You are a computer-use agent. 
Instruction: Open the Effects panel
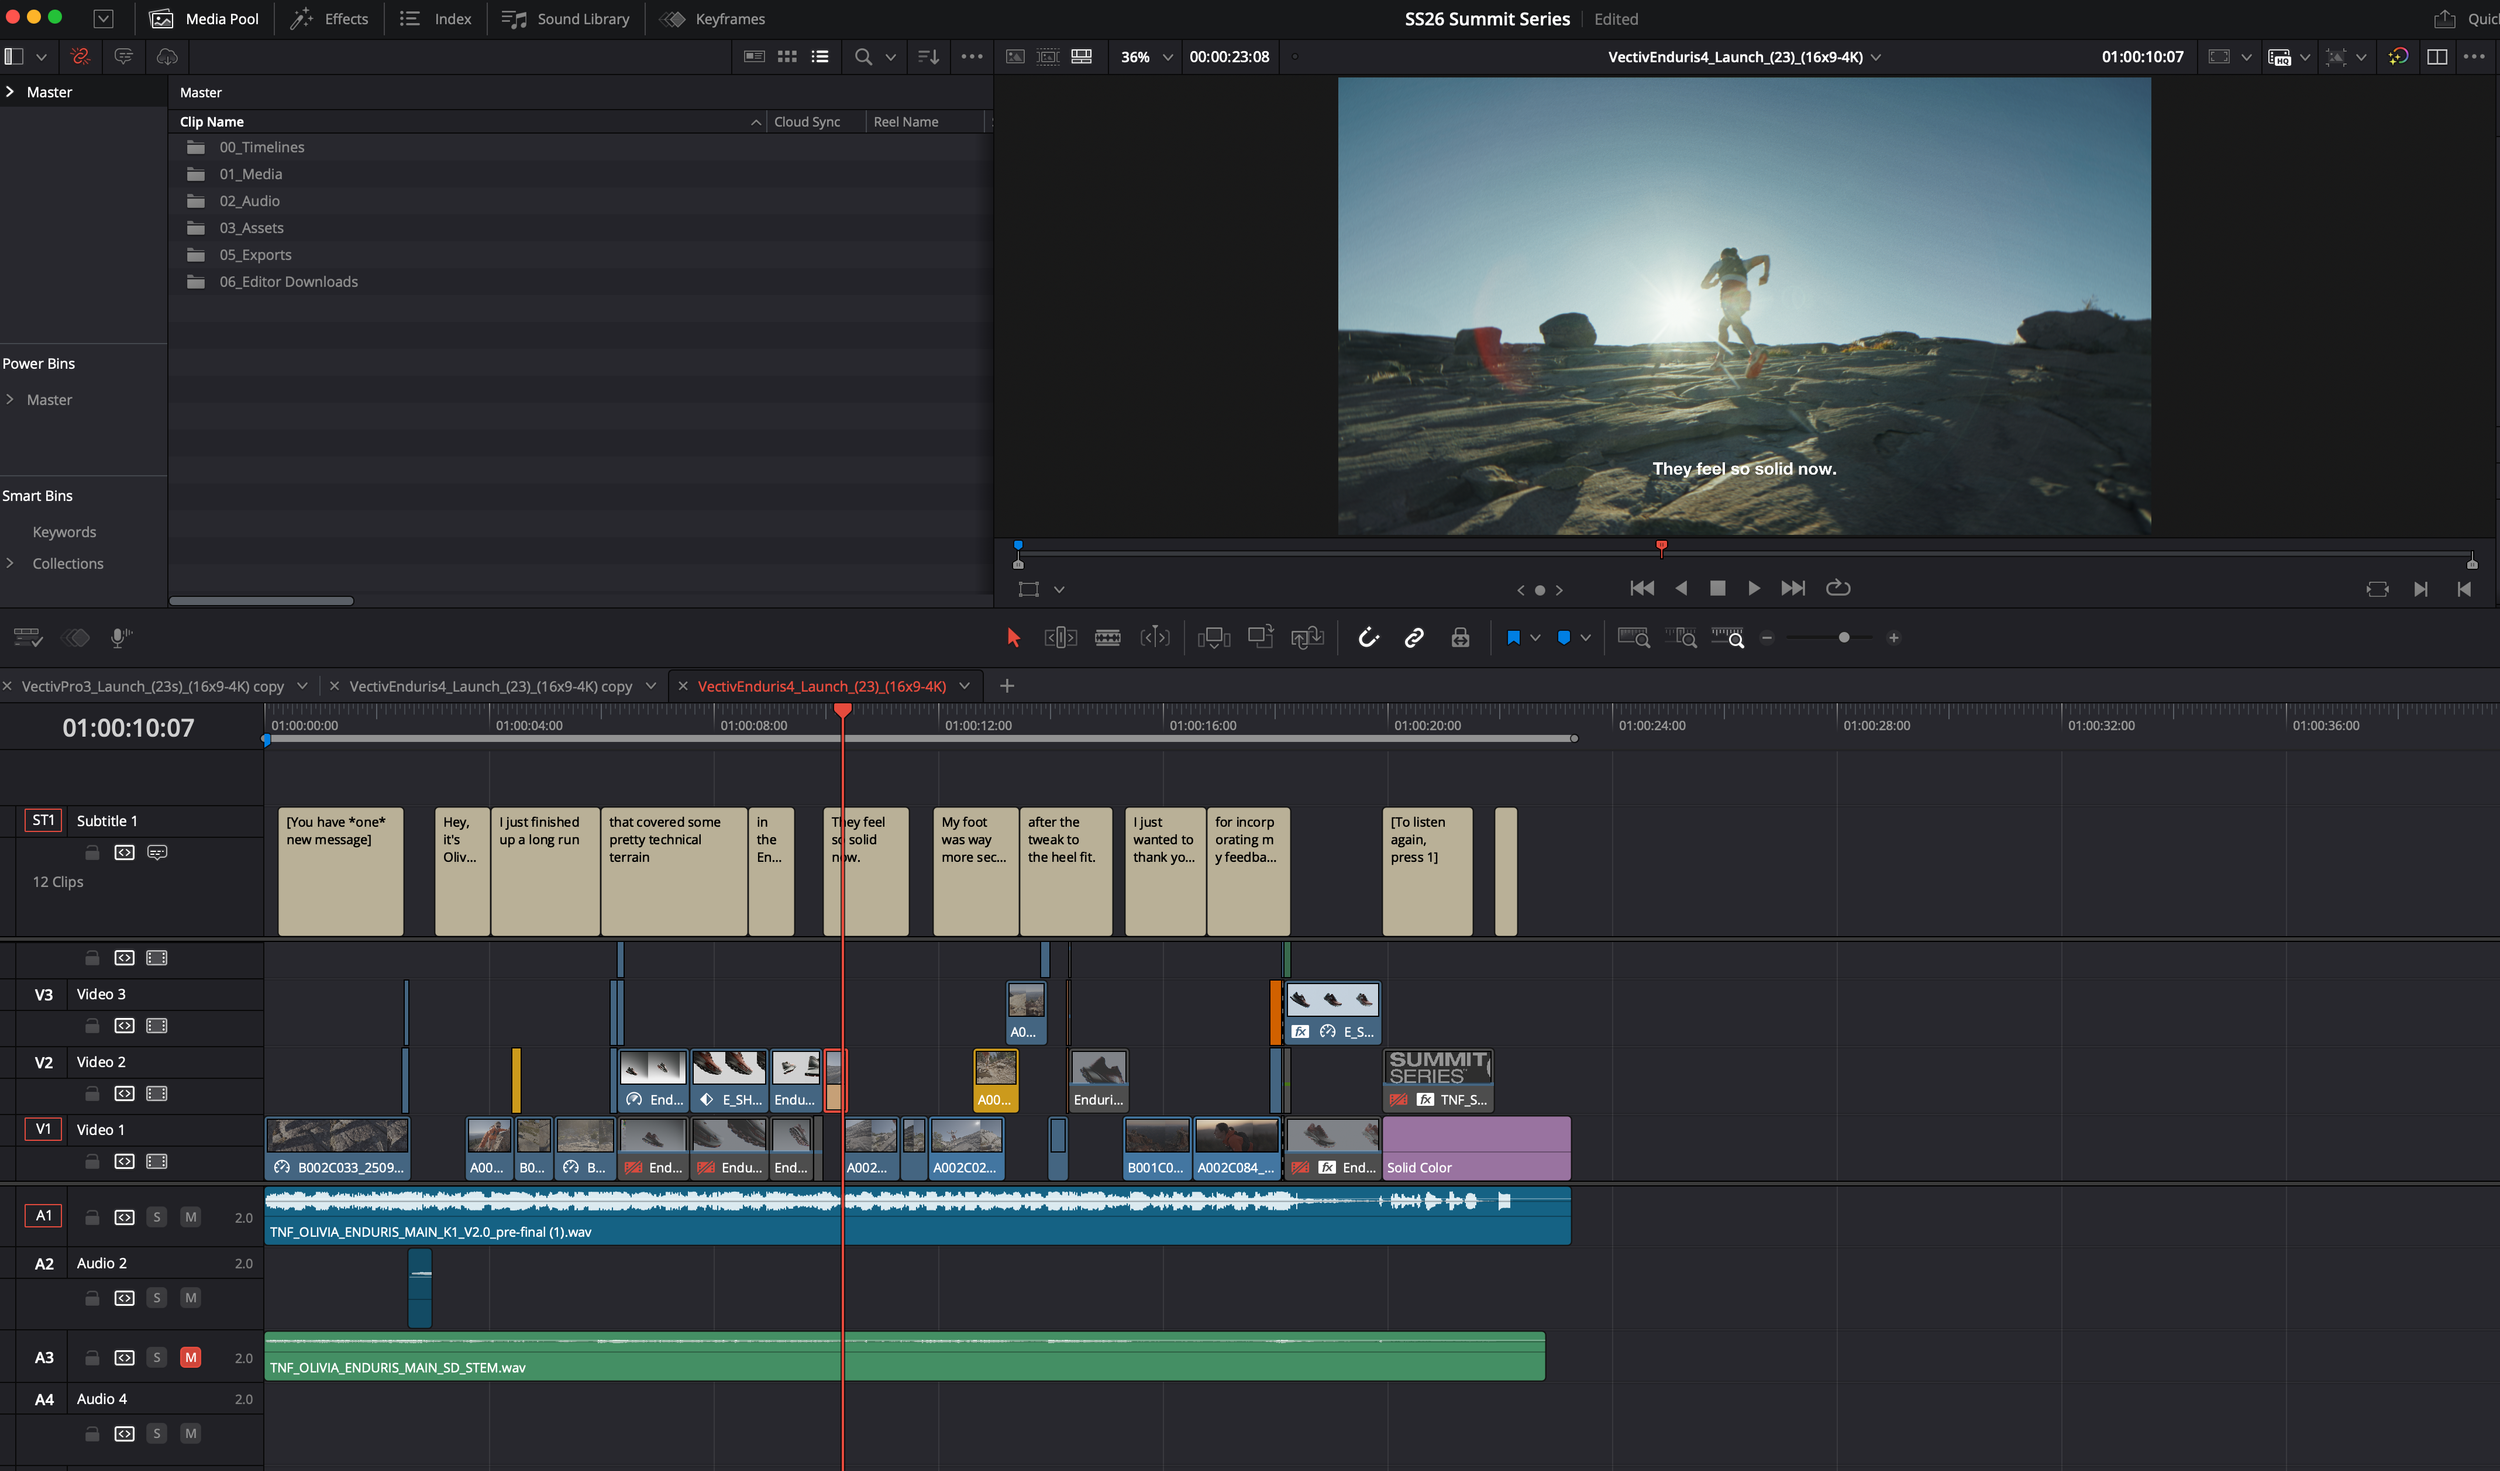coord(329,19)
